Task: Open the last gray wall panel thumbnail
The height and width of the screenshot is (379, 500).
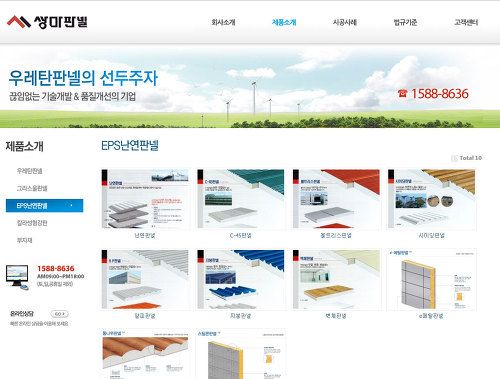Action: pos(241,354)
